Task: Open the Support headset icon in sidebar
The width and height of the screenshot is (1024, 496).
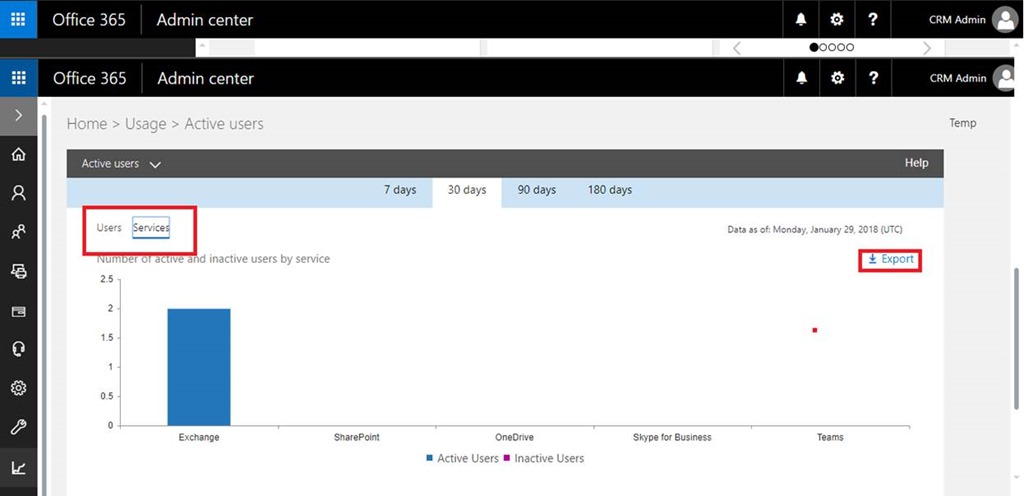Action: (x=18, y=349)
